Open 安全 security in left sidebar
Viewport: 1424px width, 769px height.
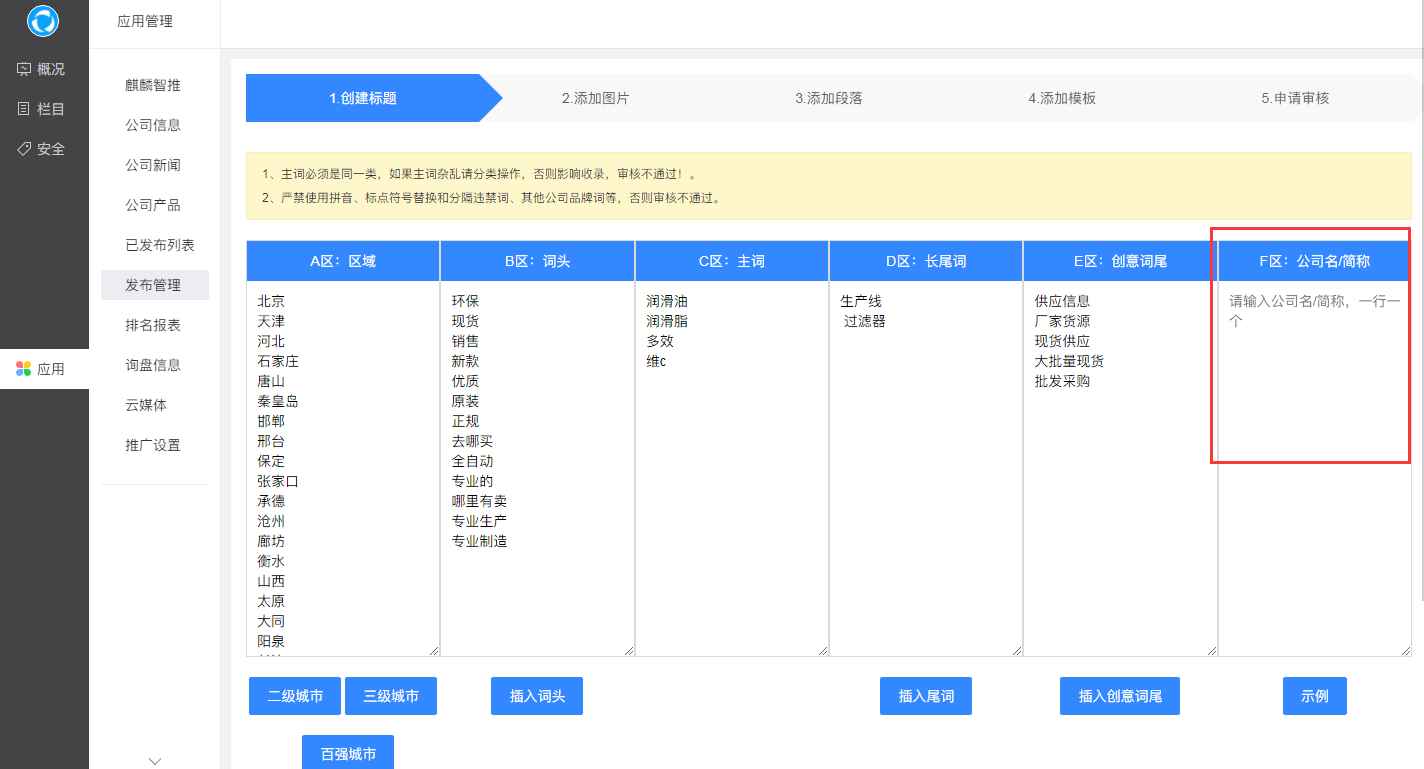tap(42, 149)
